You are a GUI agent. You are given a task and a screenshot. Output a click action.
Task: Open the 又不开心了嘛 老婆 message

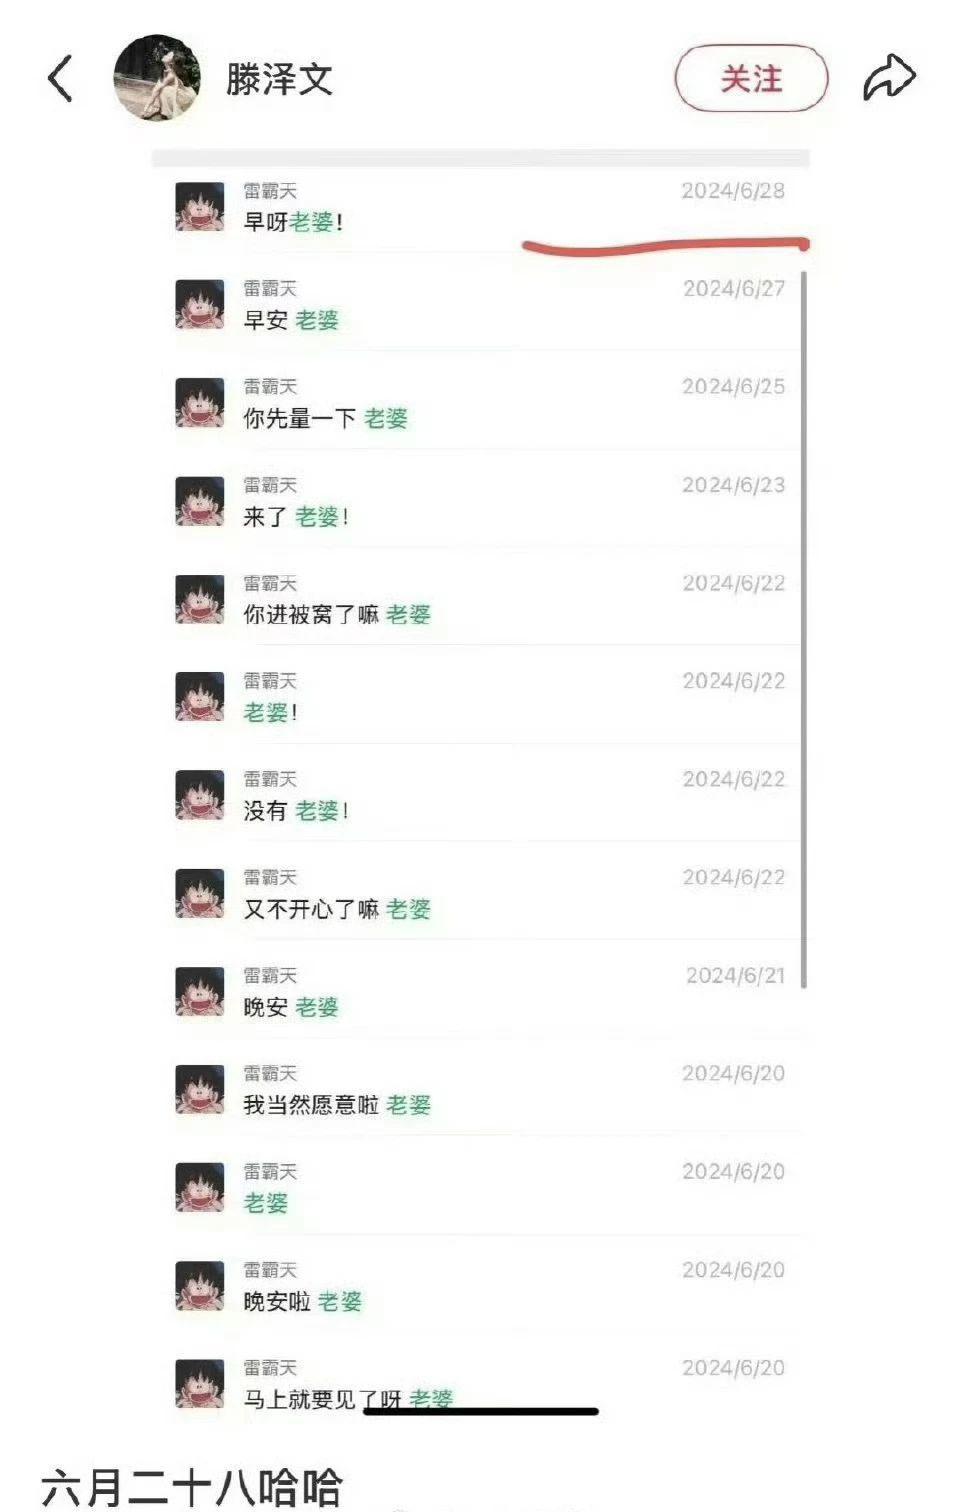click(480, 893)
